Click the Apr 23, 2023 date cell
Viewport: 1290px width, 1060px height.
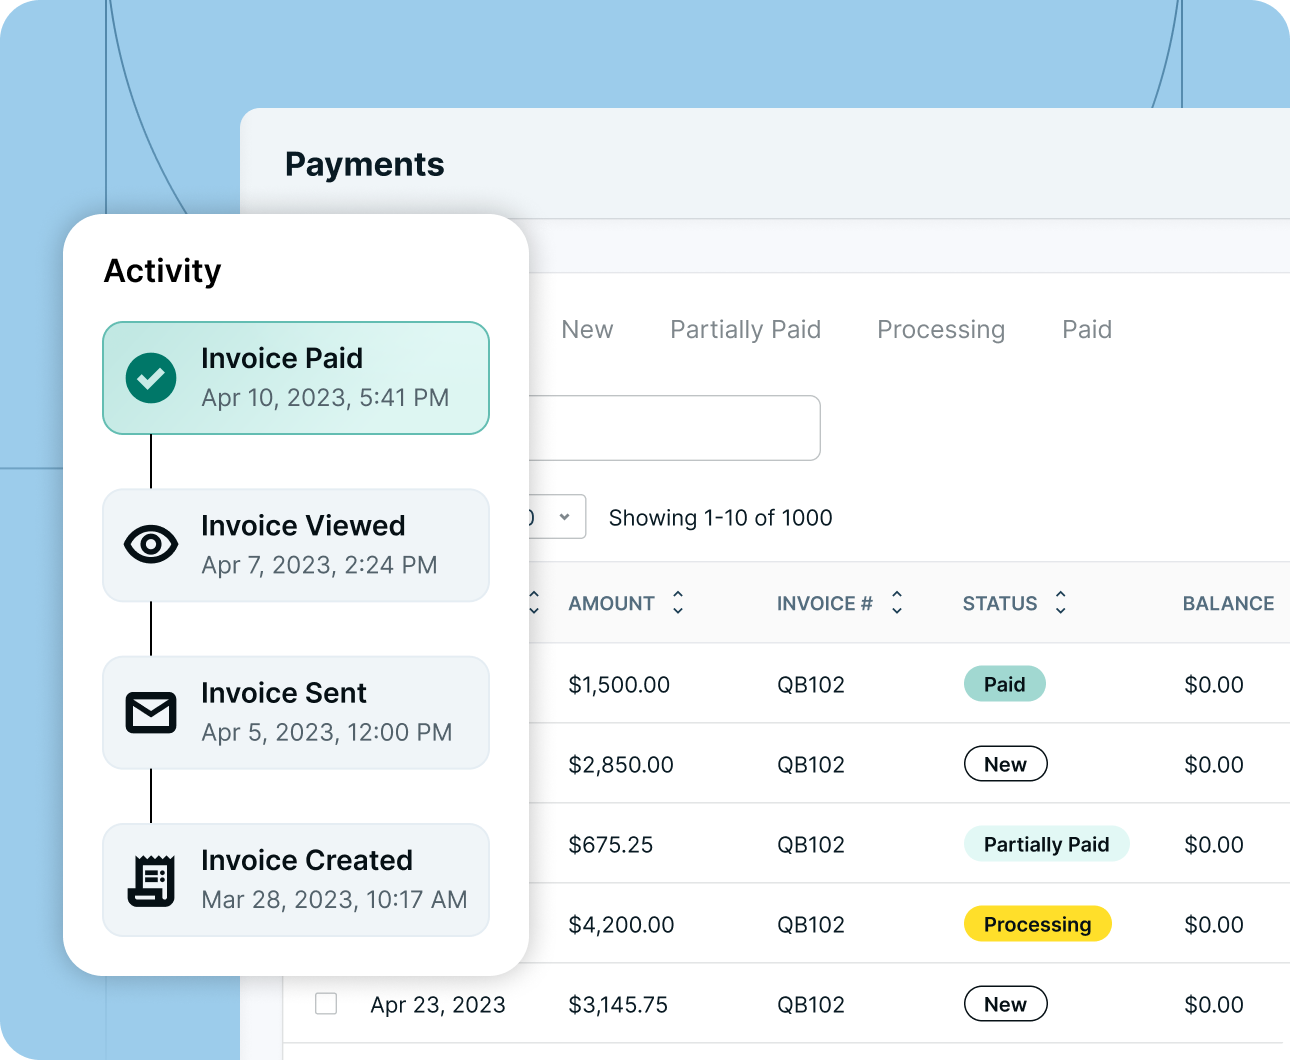pyautogui.click(x=438, y=1005)
